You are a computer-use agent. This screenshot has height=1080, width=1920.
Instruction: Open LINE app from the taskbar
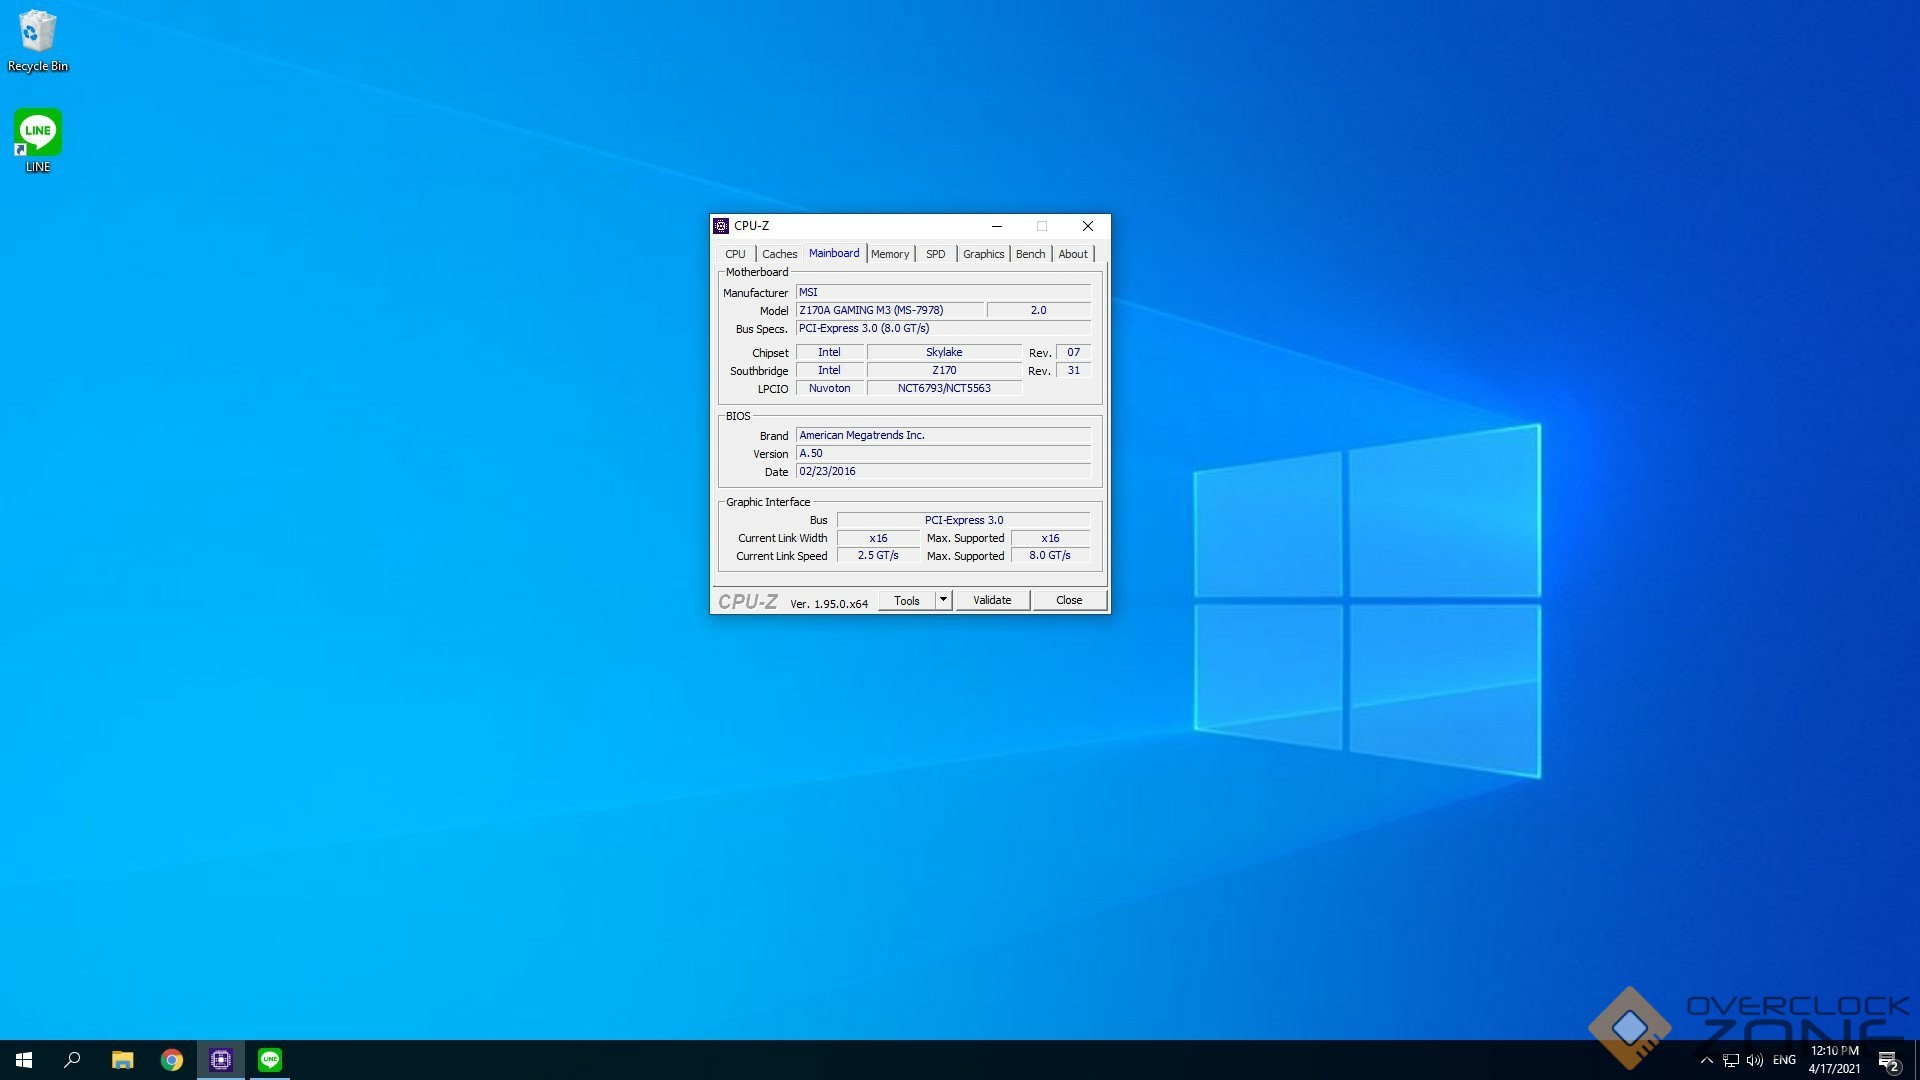point(270,1060)
